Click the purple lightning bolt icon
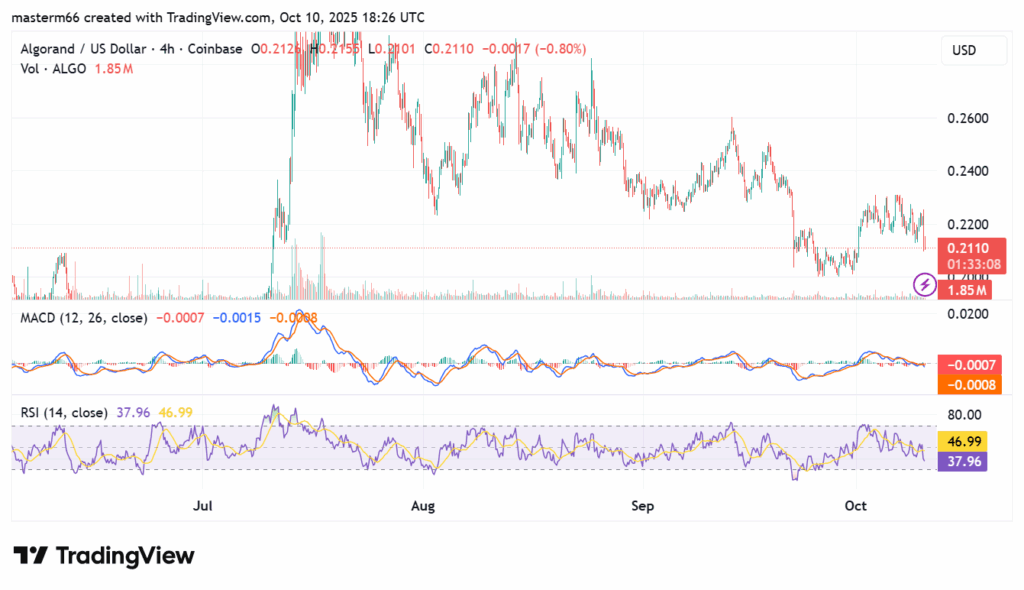This screenshot has height=590, width=1024. coord(925,285)
